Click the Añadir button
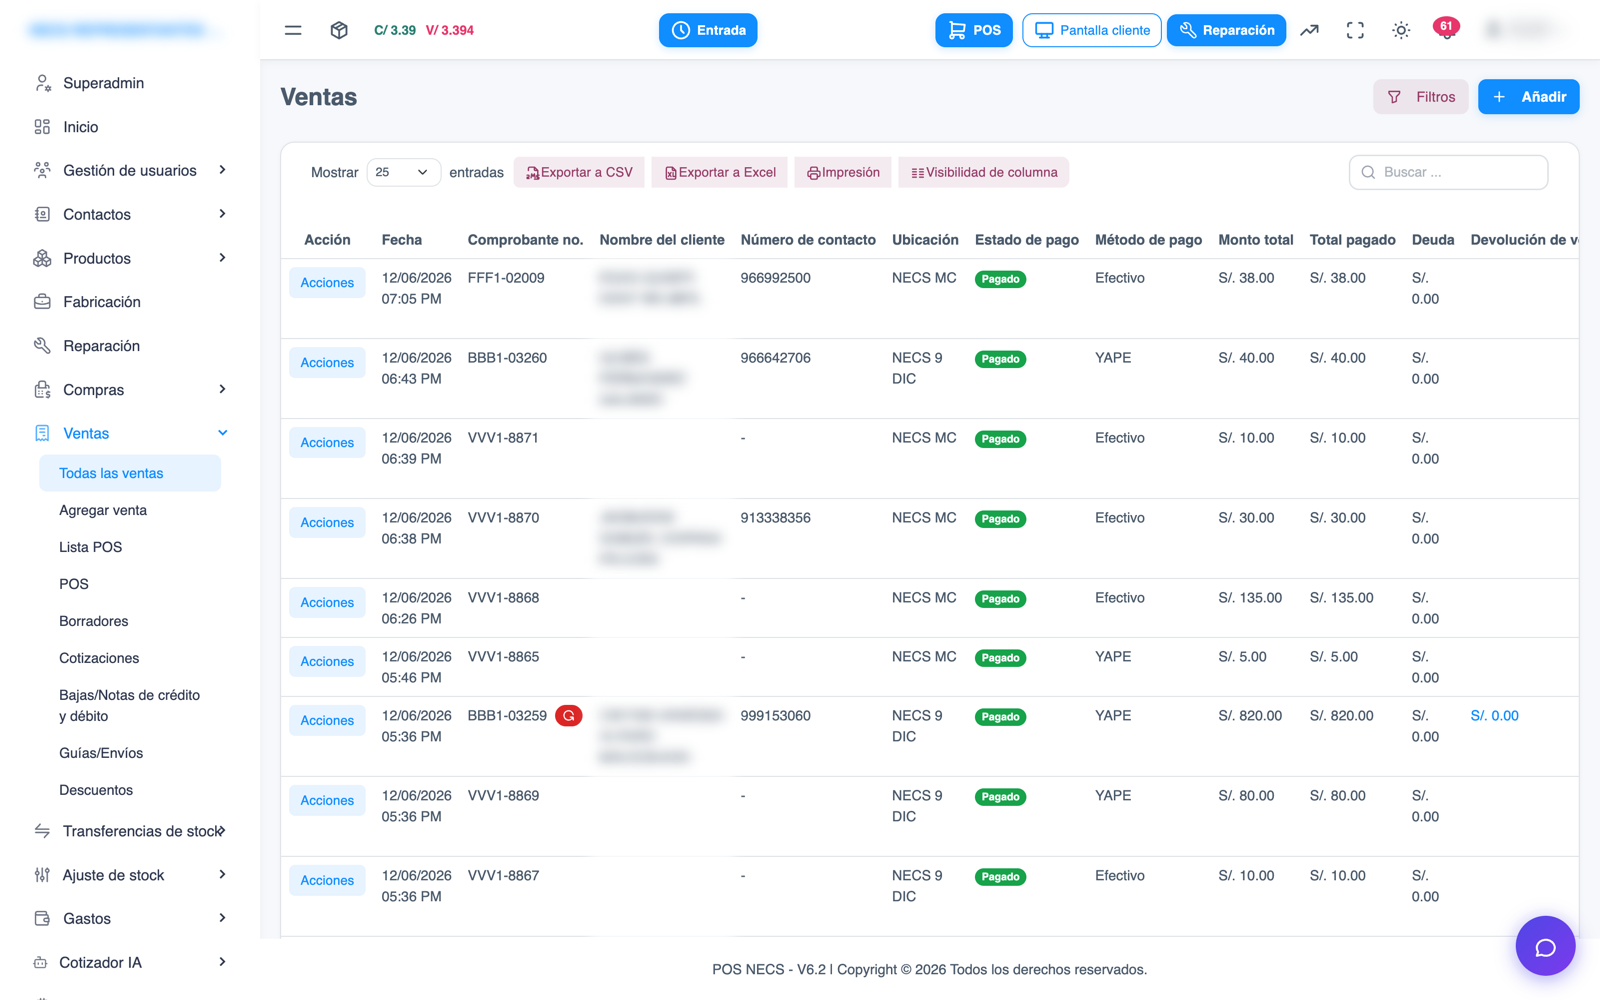Screen dimensions: 1600x1000 click(x=1529, y=97)
